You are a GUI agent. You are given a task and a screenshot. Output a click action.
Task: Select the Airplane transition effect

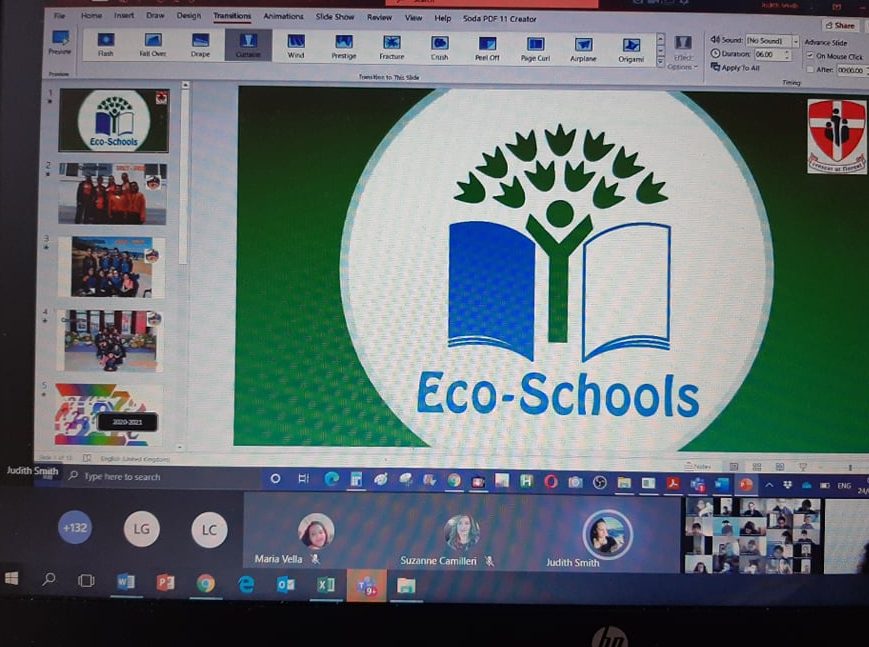583,47
